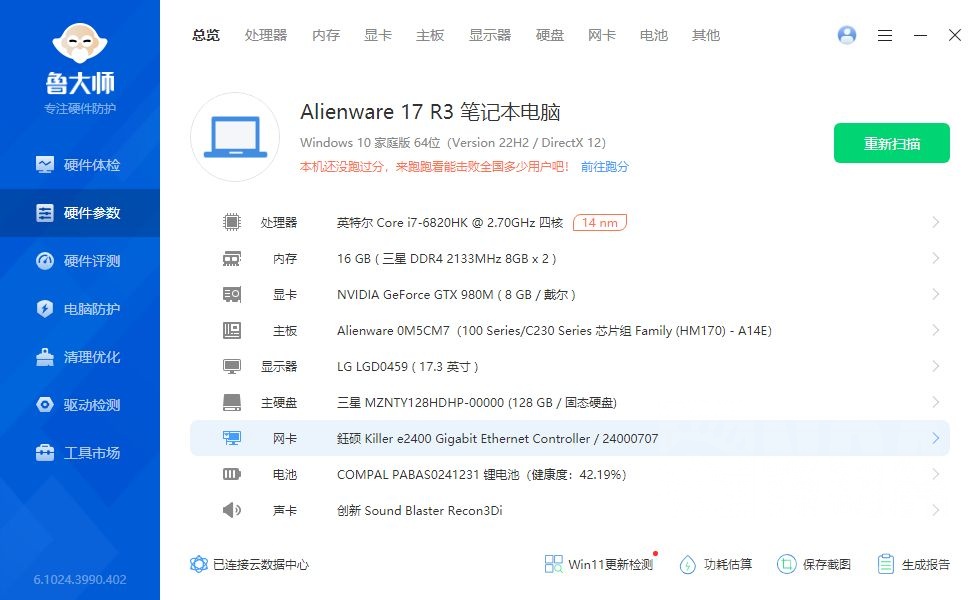
Task: Switch to the 硬盘 tab
Action: tap(549, 36)
